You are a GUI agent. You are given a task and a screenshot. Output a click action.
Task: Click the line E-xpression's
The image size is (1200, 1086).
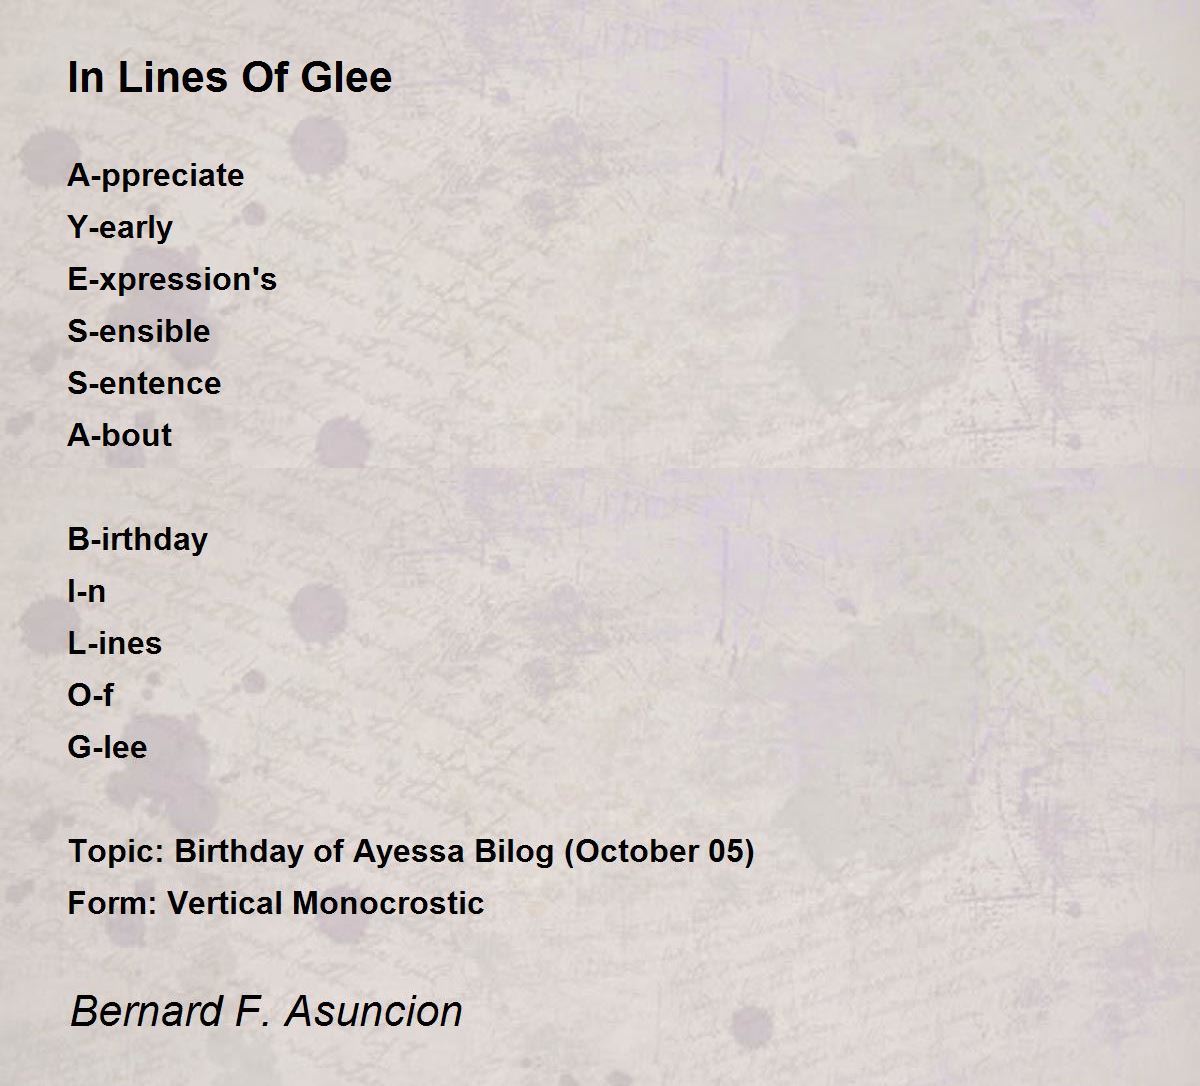[172, 280]
